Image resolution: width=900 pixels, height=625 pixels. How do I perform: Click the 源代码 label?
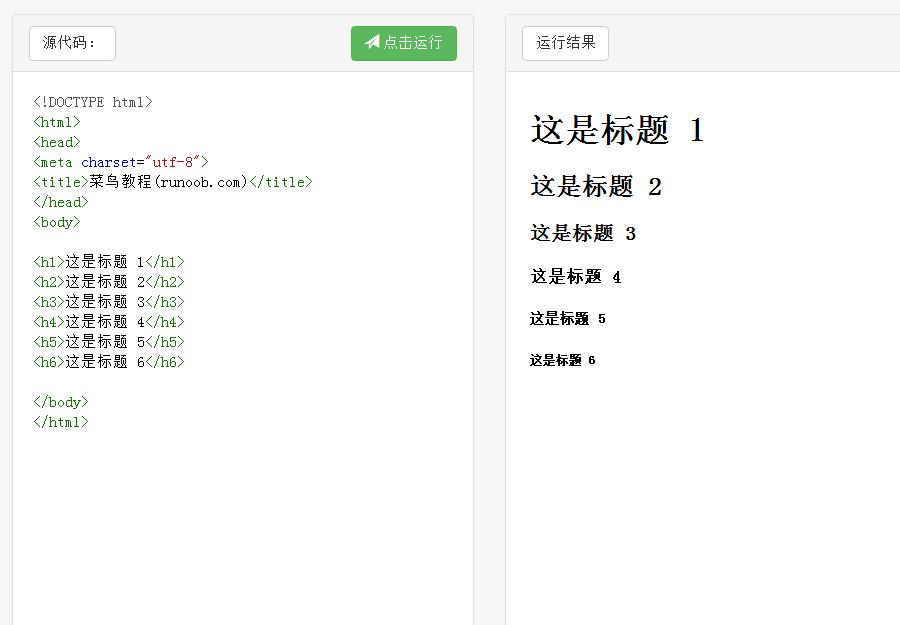(70, 43)
